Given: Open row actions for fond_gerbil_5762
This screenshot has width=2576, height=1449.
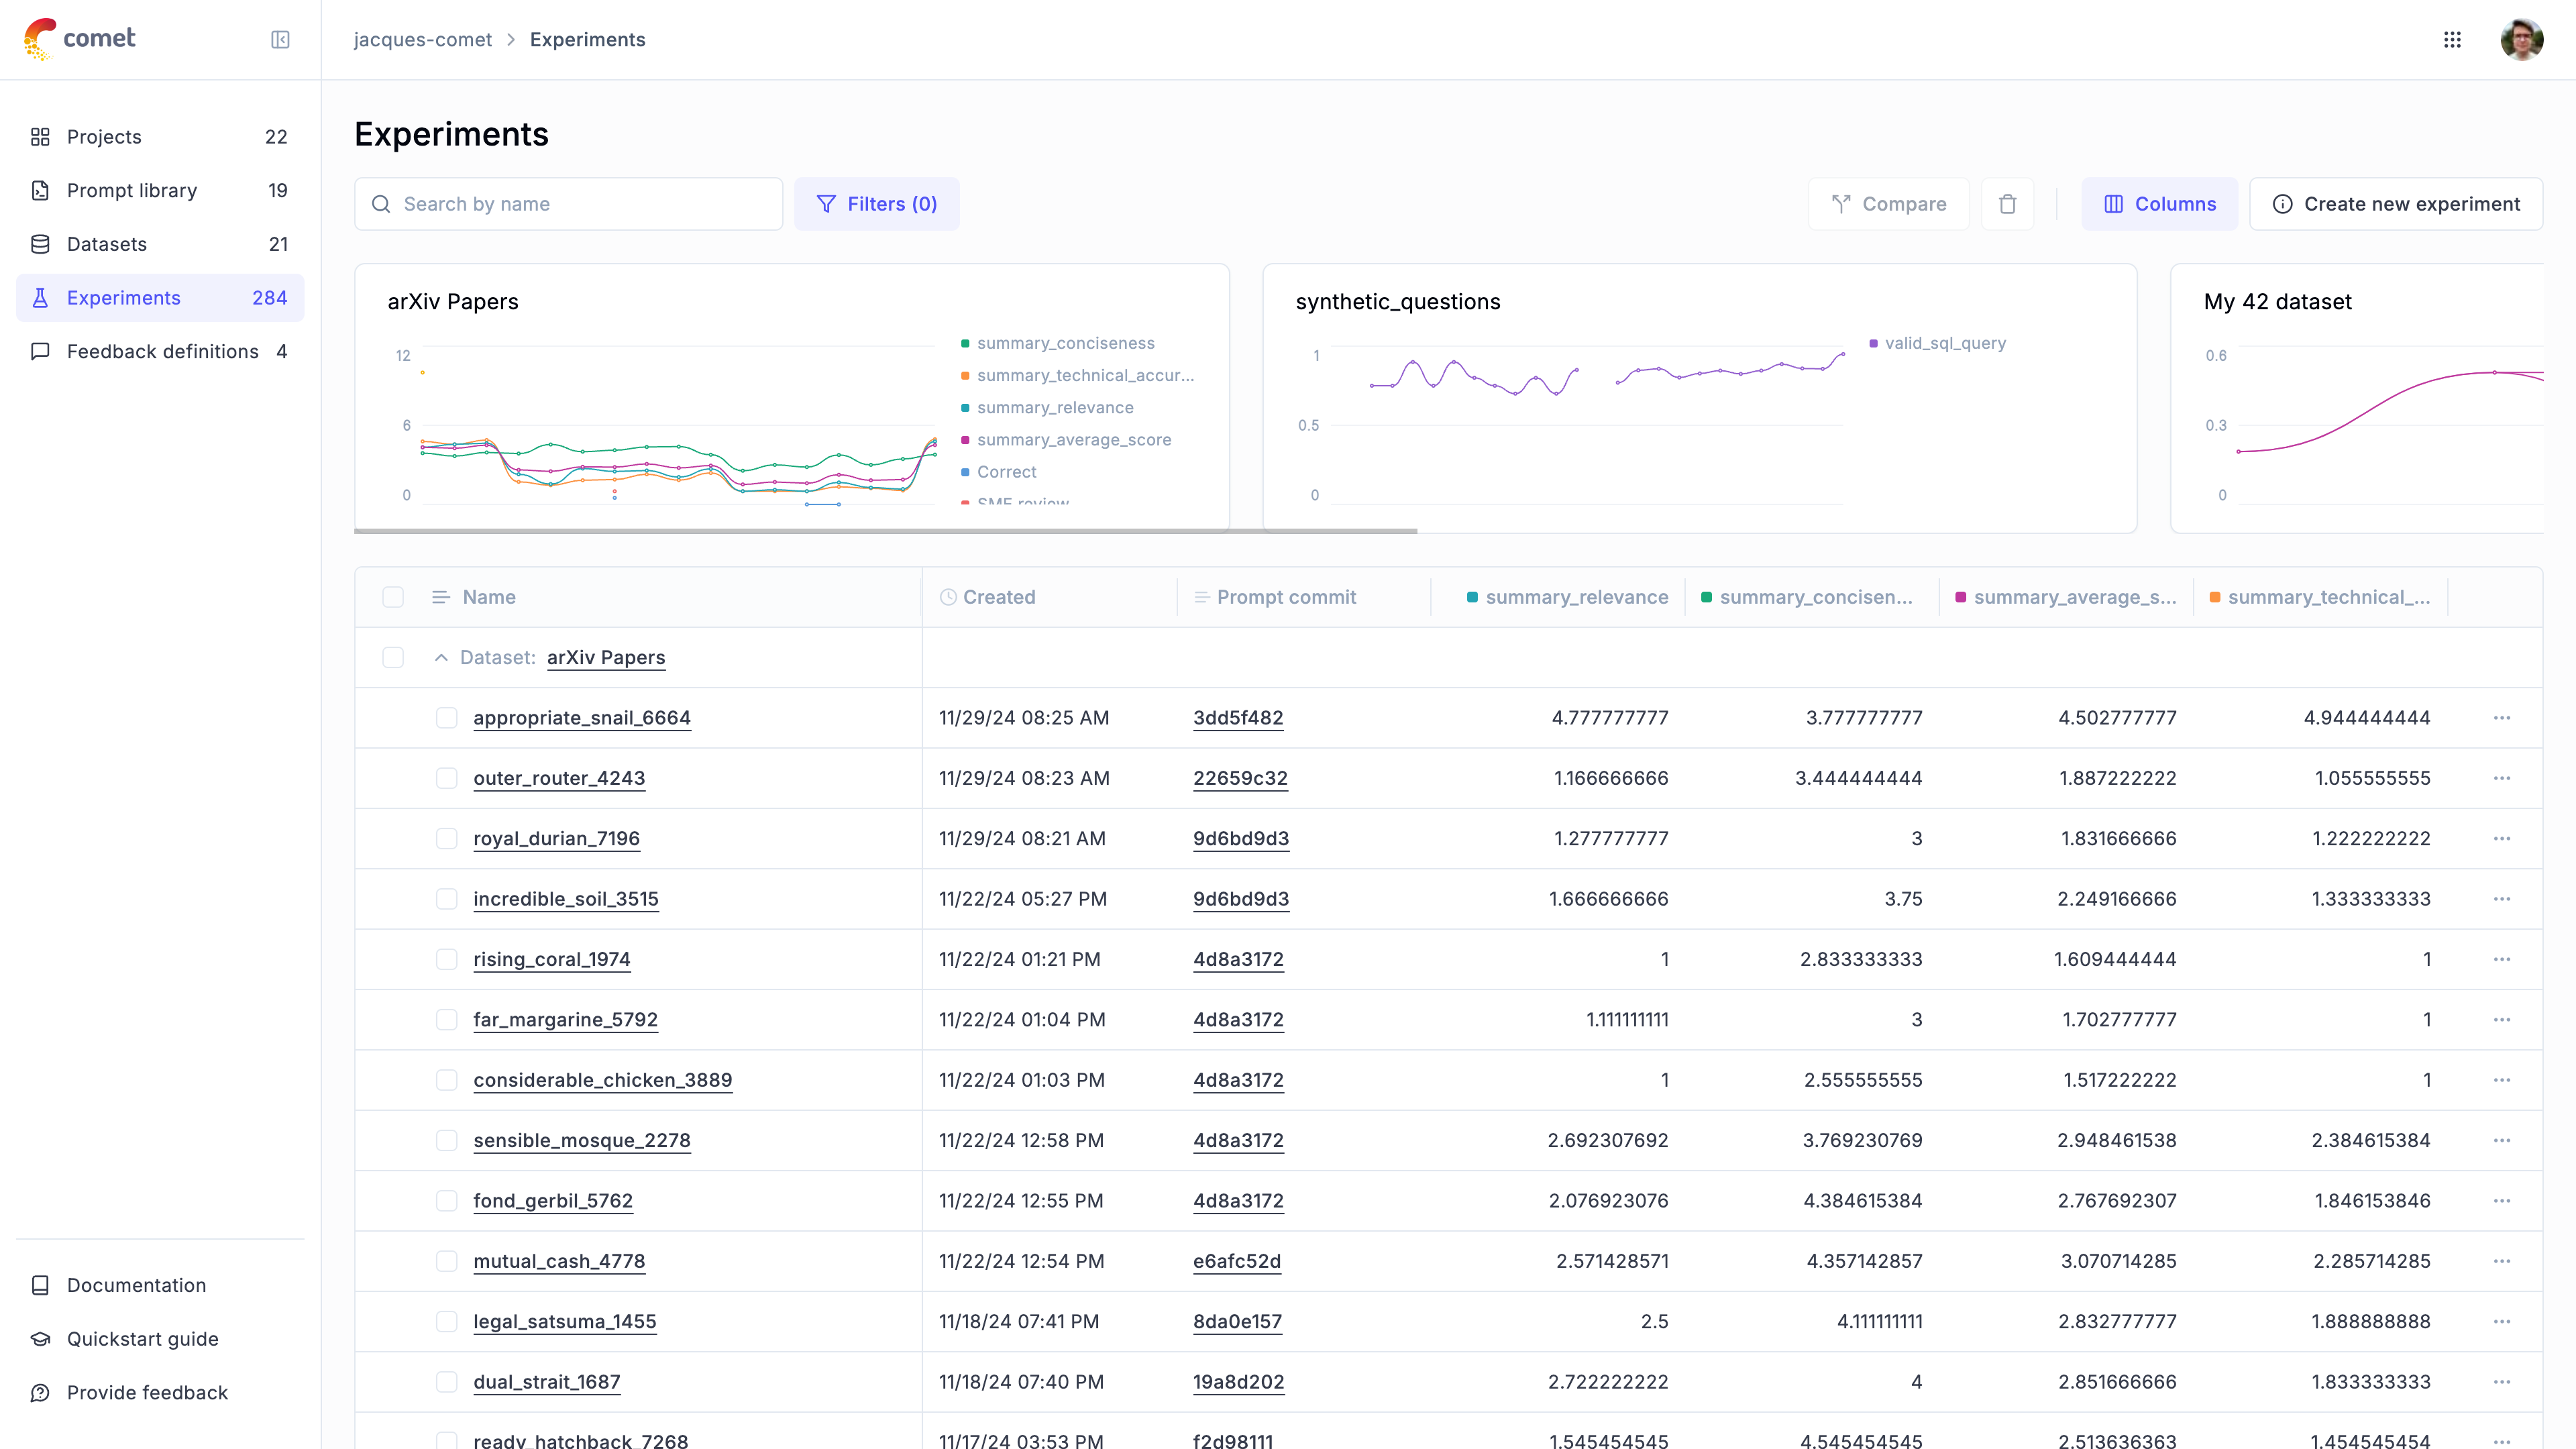Looking at the screenshot, I should point(2502,1201).
